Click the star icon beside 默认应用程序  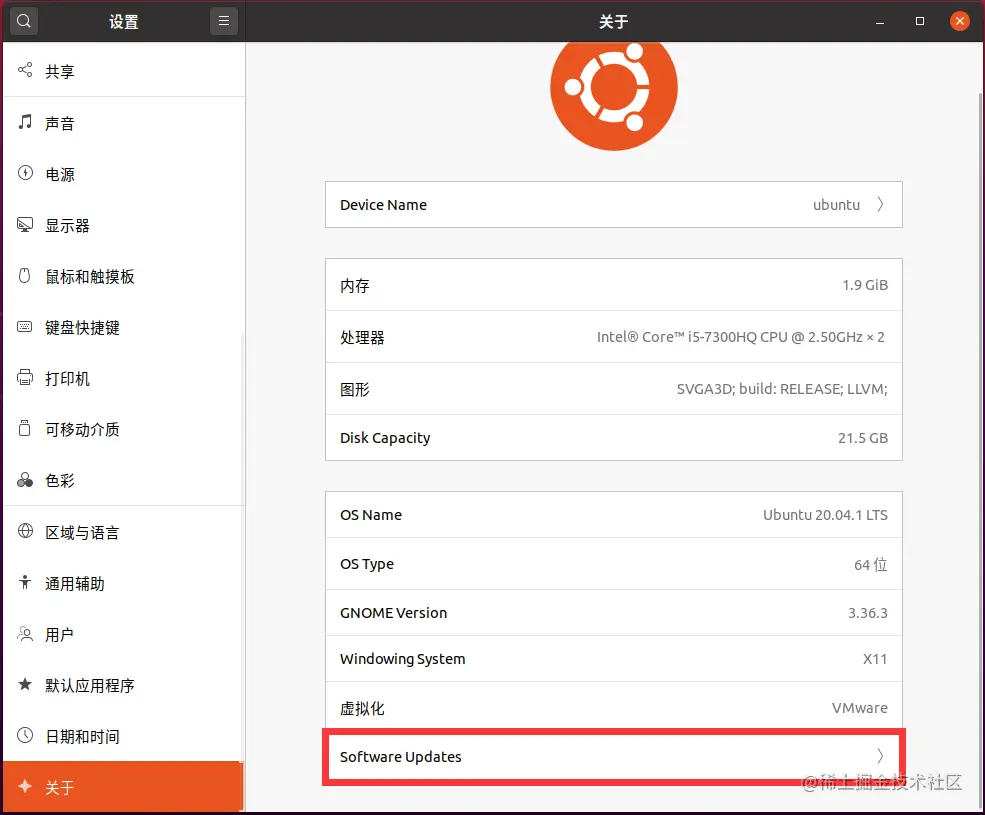click(x=24, y=684)
